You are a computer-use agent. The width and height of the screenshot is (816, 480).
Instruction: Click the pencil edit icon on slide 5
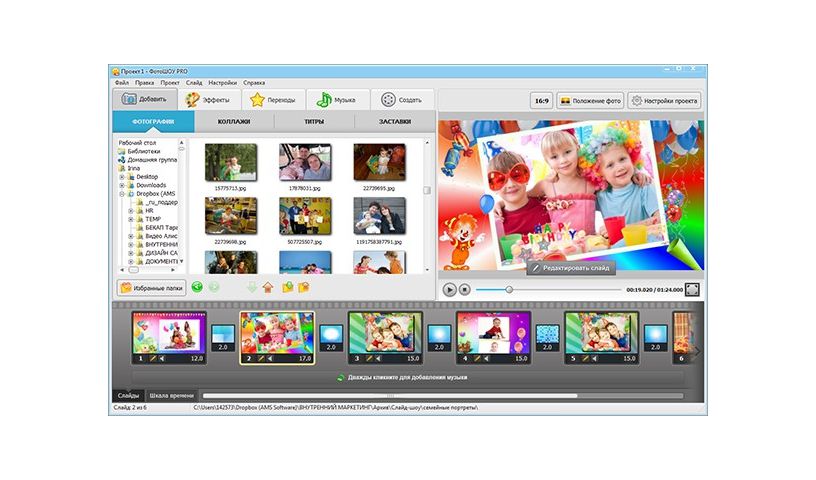tap(586, 359)
